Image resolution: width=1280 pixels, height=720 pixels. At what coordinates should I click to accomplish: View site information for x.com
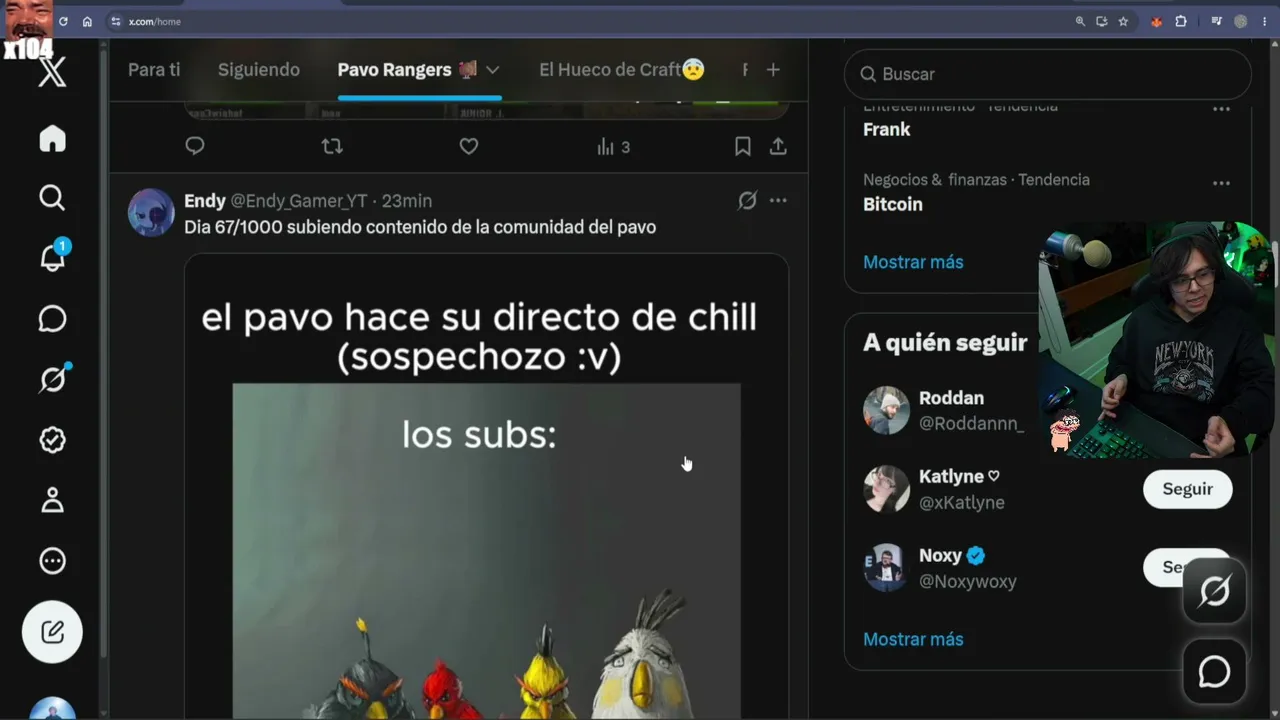click(116, 21)
